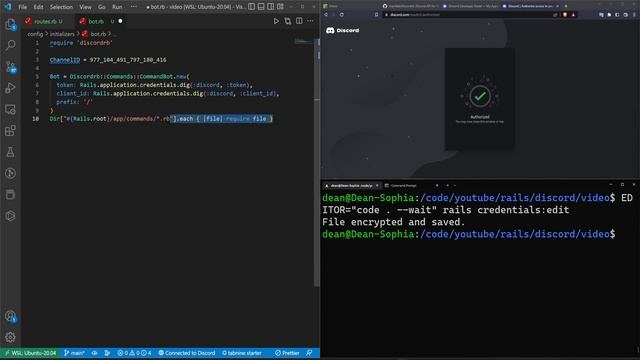Open Customize Layout icon in title bar
The width and height of the screenshot is (640, 360).
click(x=280, y=7)
